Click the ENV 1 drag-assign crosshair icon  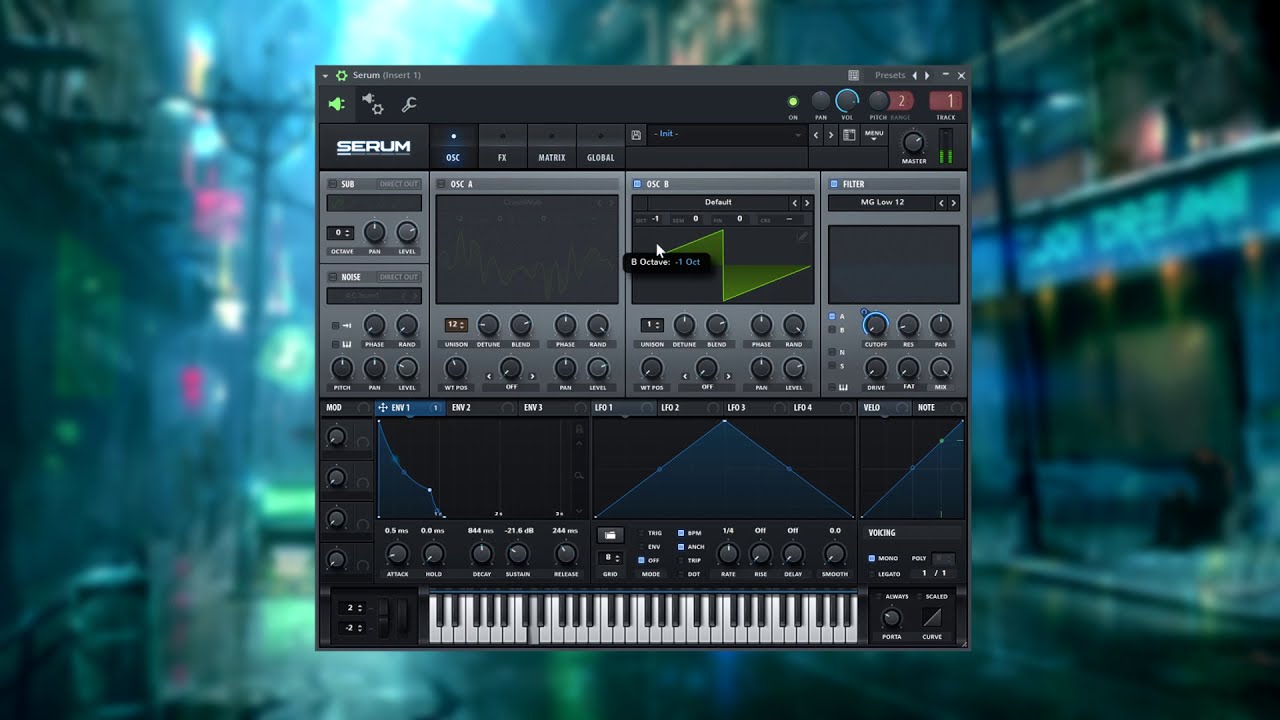pyautogui.click(x=383, y=408)
